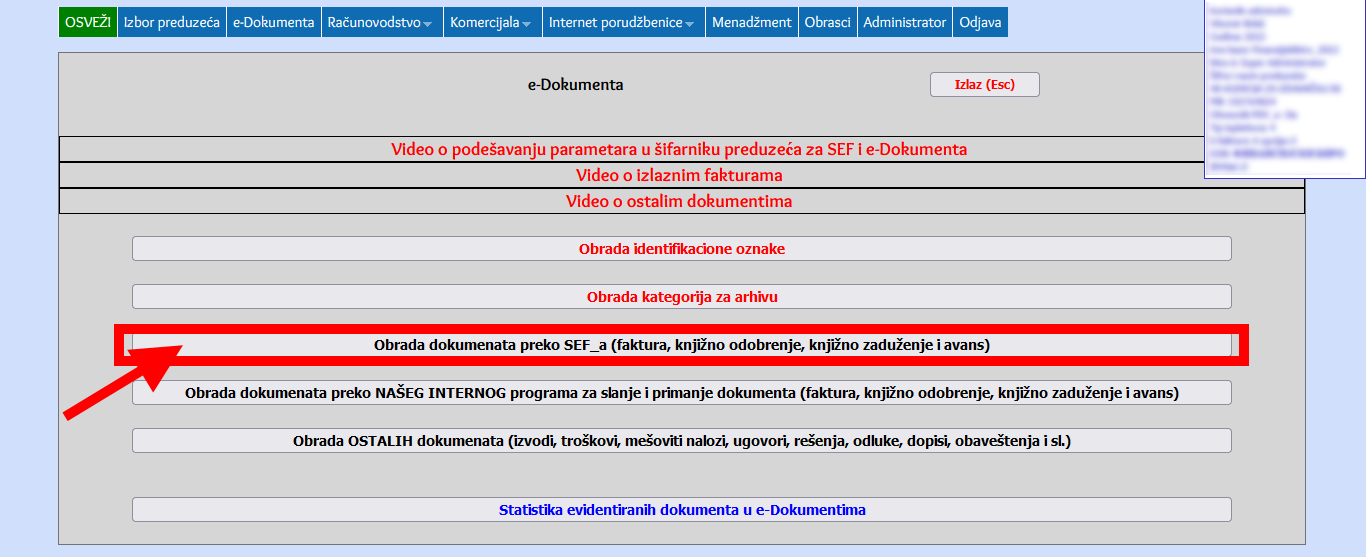Open Video o izlaznim fakturama link

click(x=679, y=175)
